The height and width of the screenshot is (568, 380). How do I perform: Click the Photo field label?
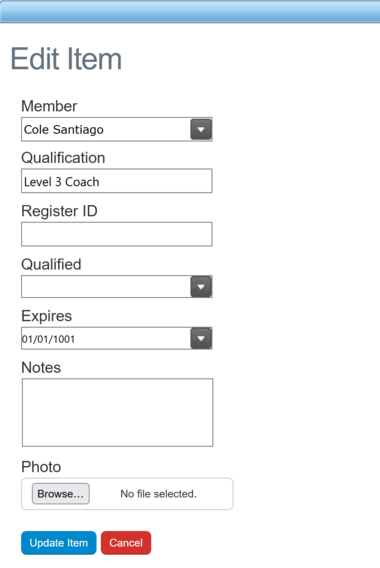click(41, 467)
